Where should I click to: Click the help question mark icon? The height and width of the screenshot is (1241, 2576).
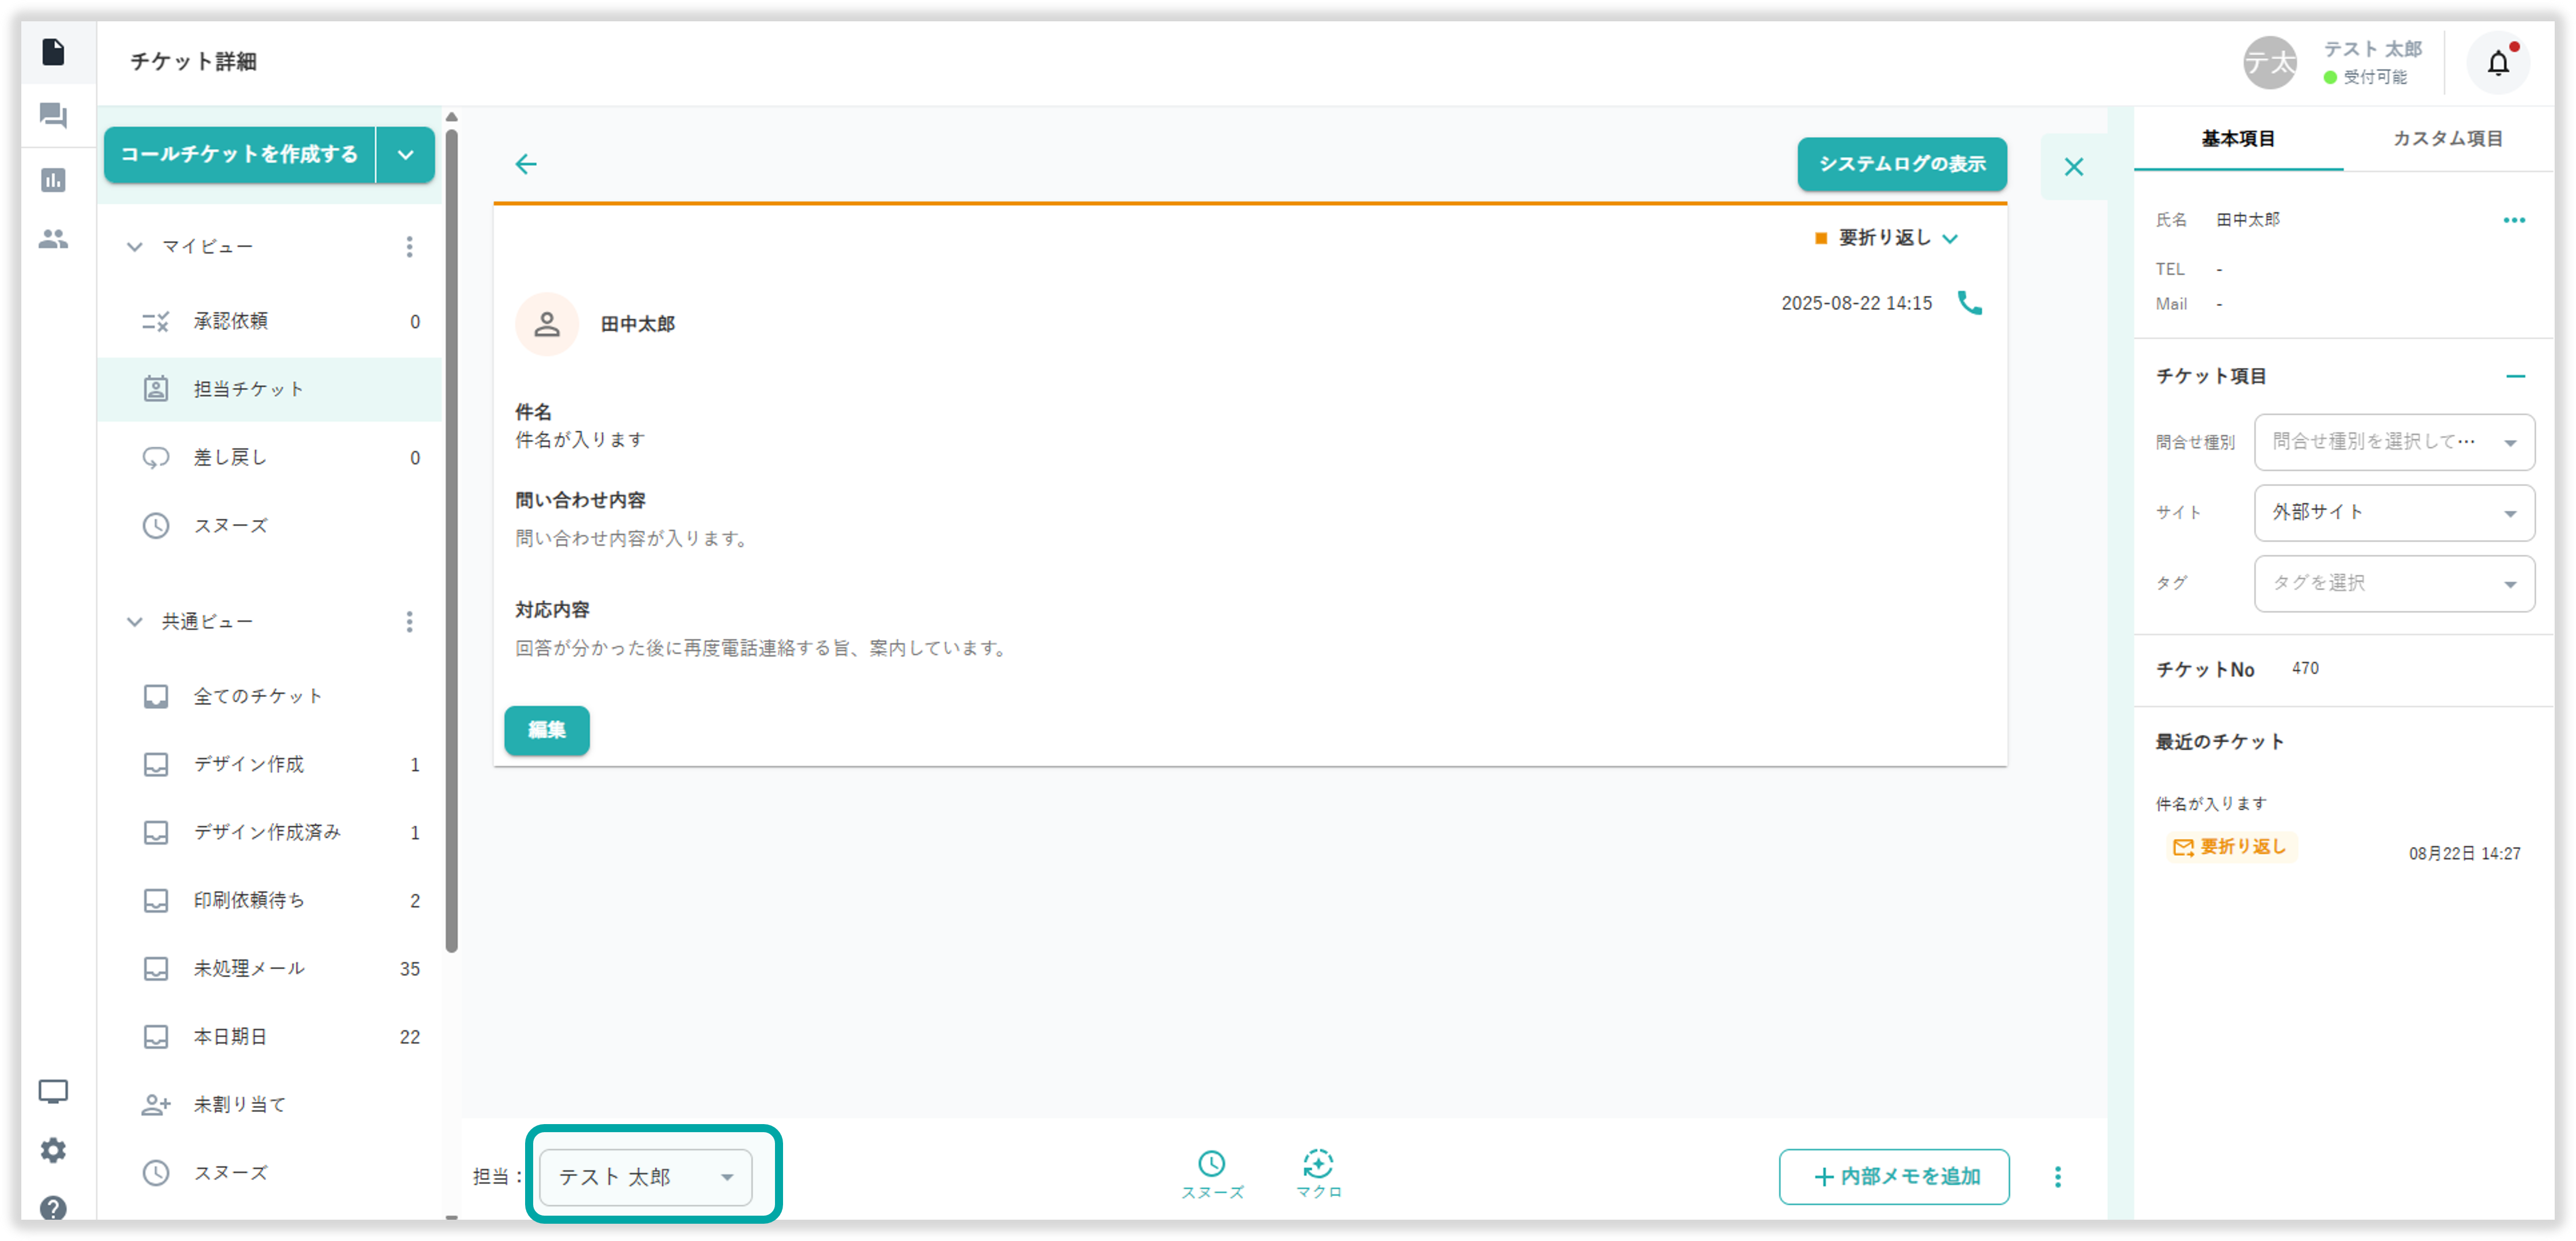tap(53, 1208)
